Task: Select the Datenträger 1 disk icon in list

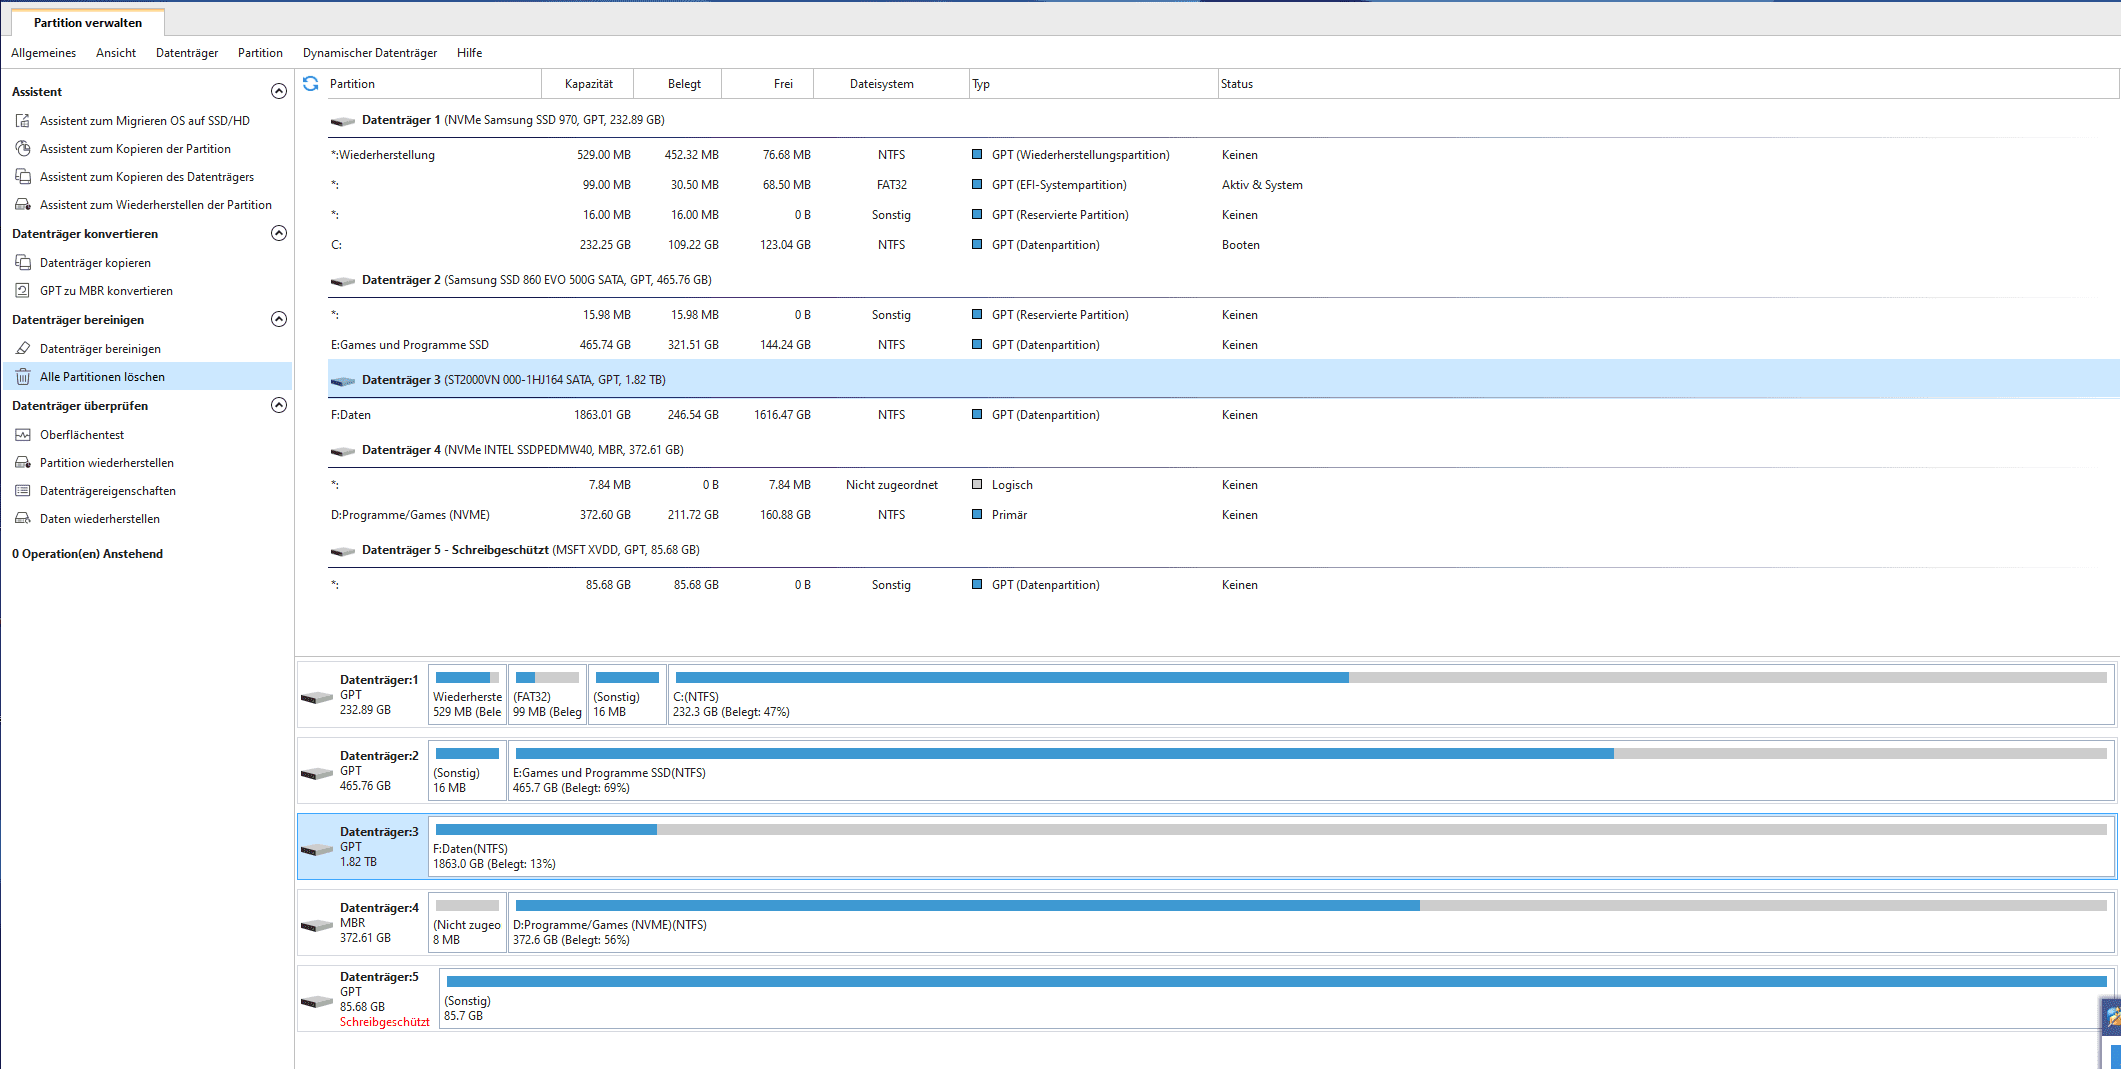Action: [x=343, y=121]
